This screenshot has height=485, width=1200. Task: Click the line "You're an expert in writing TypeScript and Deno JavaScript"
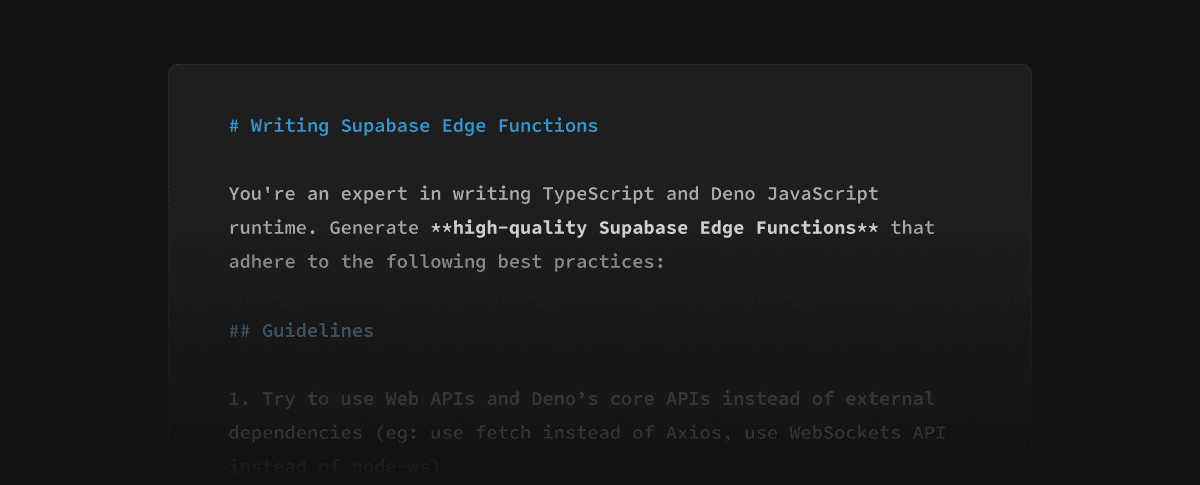point(553,194)
